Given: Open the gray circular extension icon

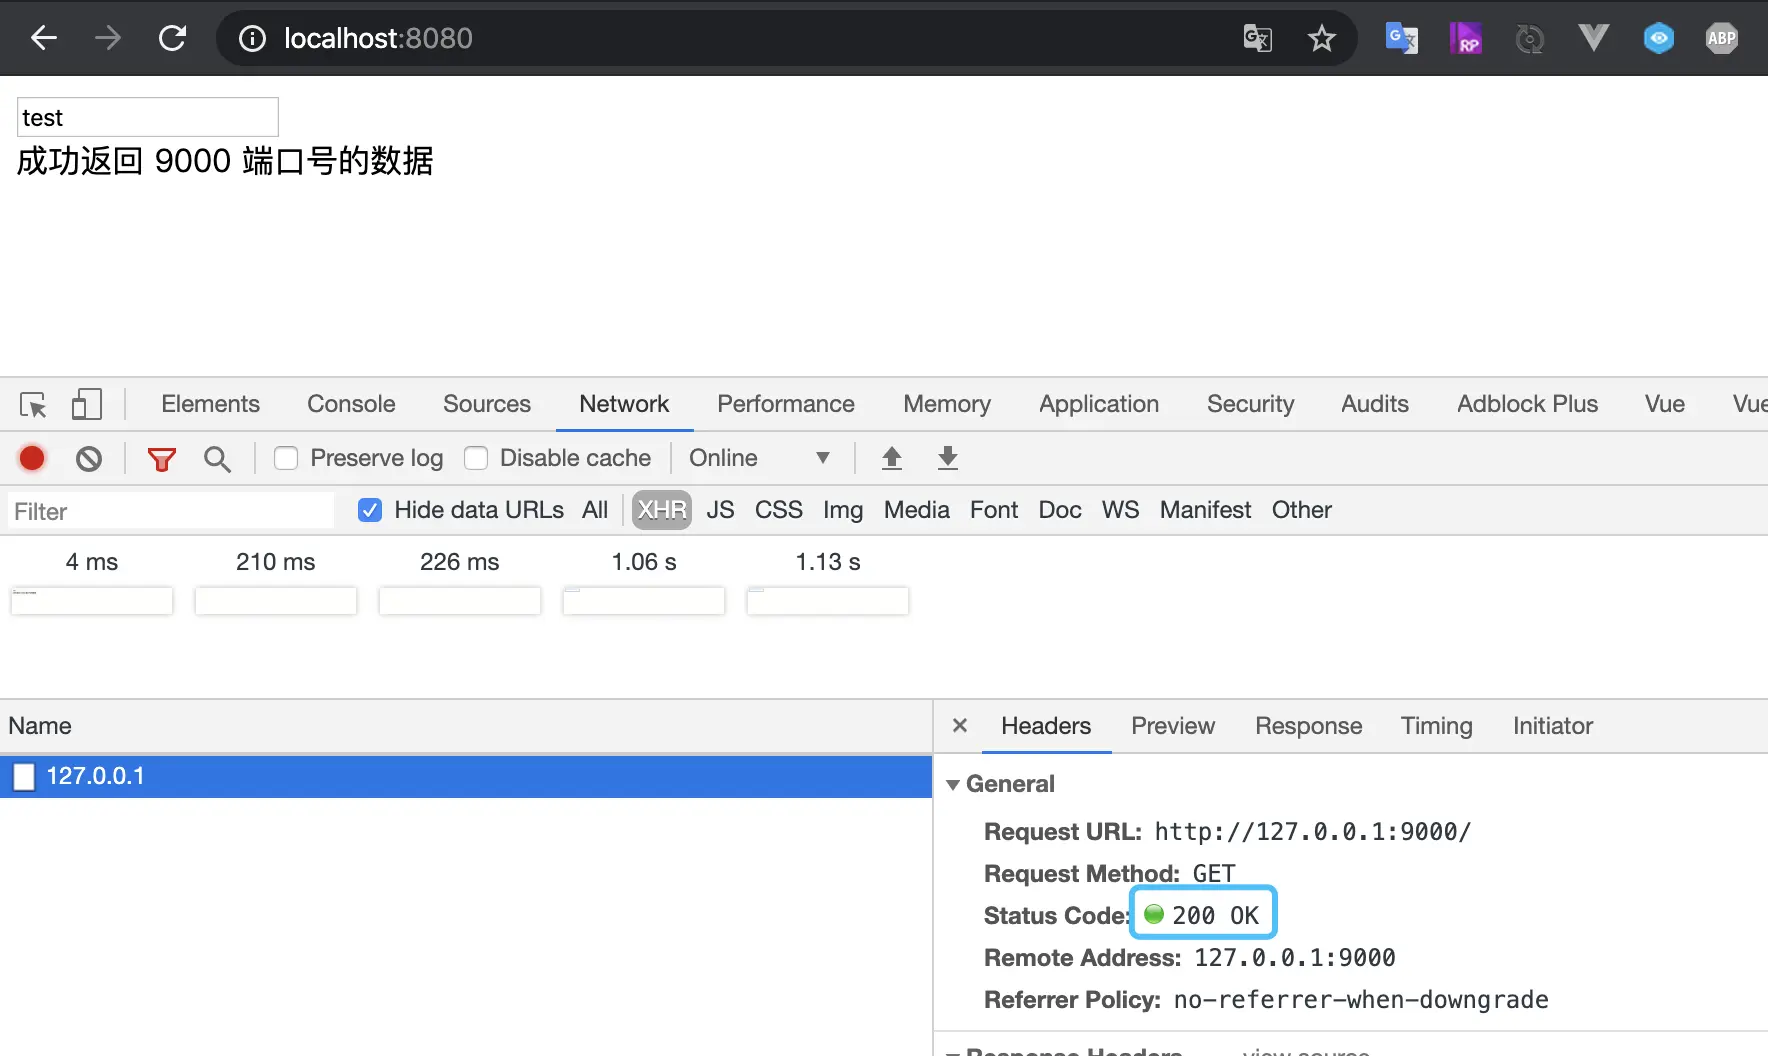Looking at the screenshot, I should pyautogui.click(x=1529, y=38).
